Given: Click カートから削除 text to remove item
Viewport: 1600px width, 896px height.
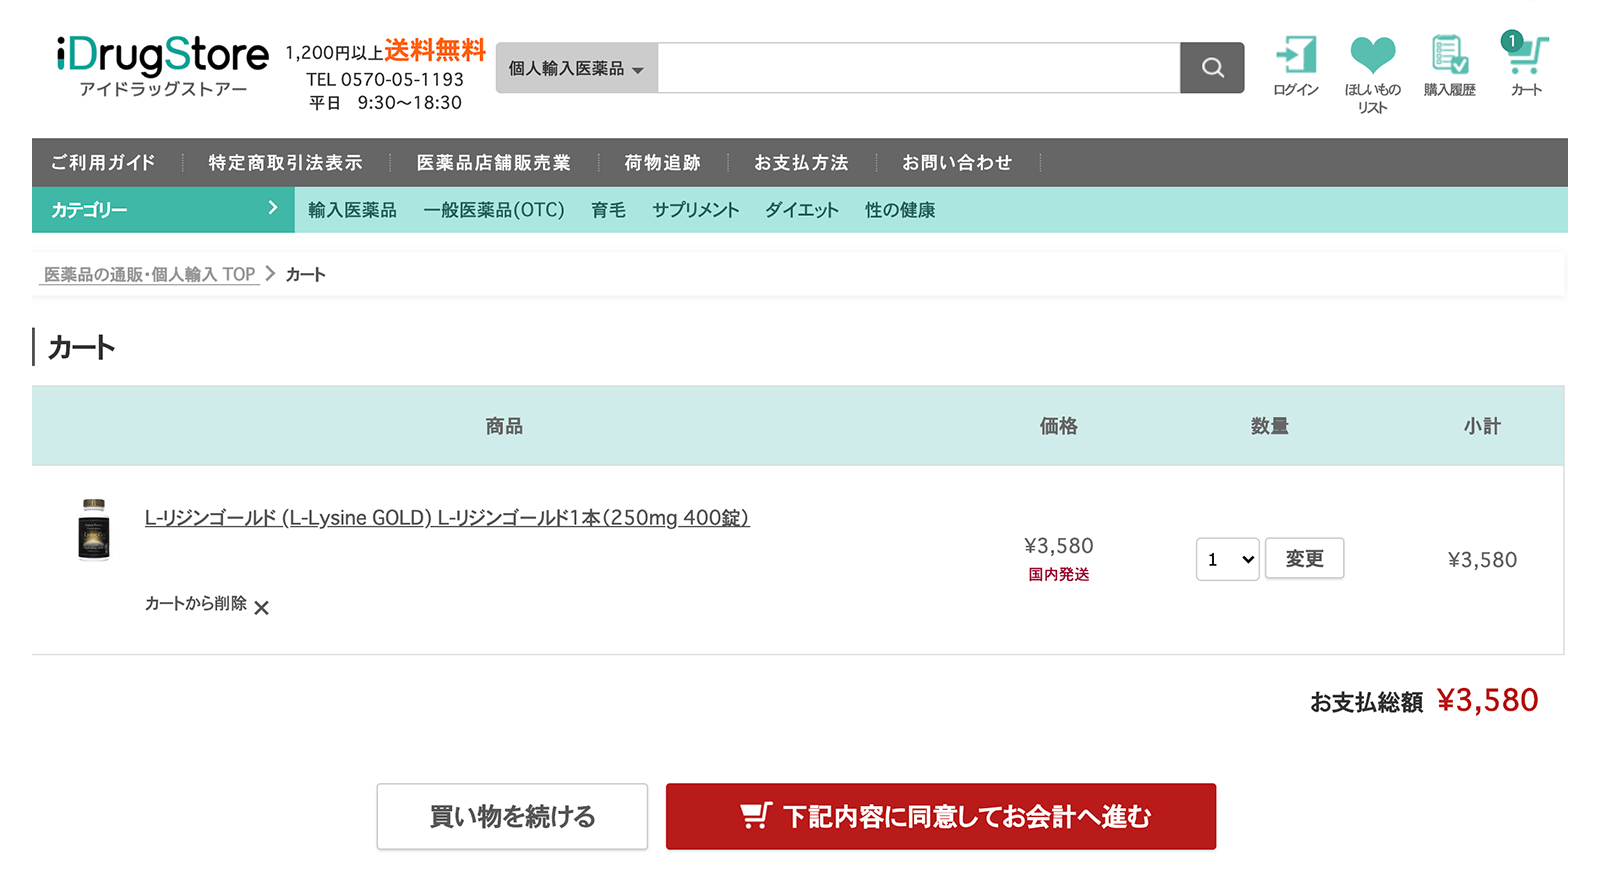Looking at the screenshot, I should point(195,603).
